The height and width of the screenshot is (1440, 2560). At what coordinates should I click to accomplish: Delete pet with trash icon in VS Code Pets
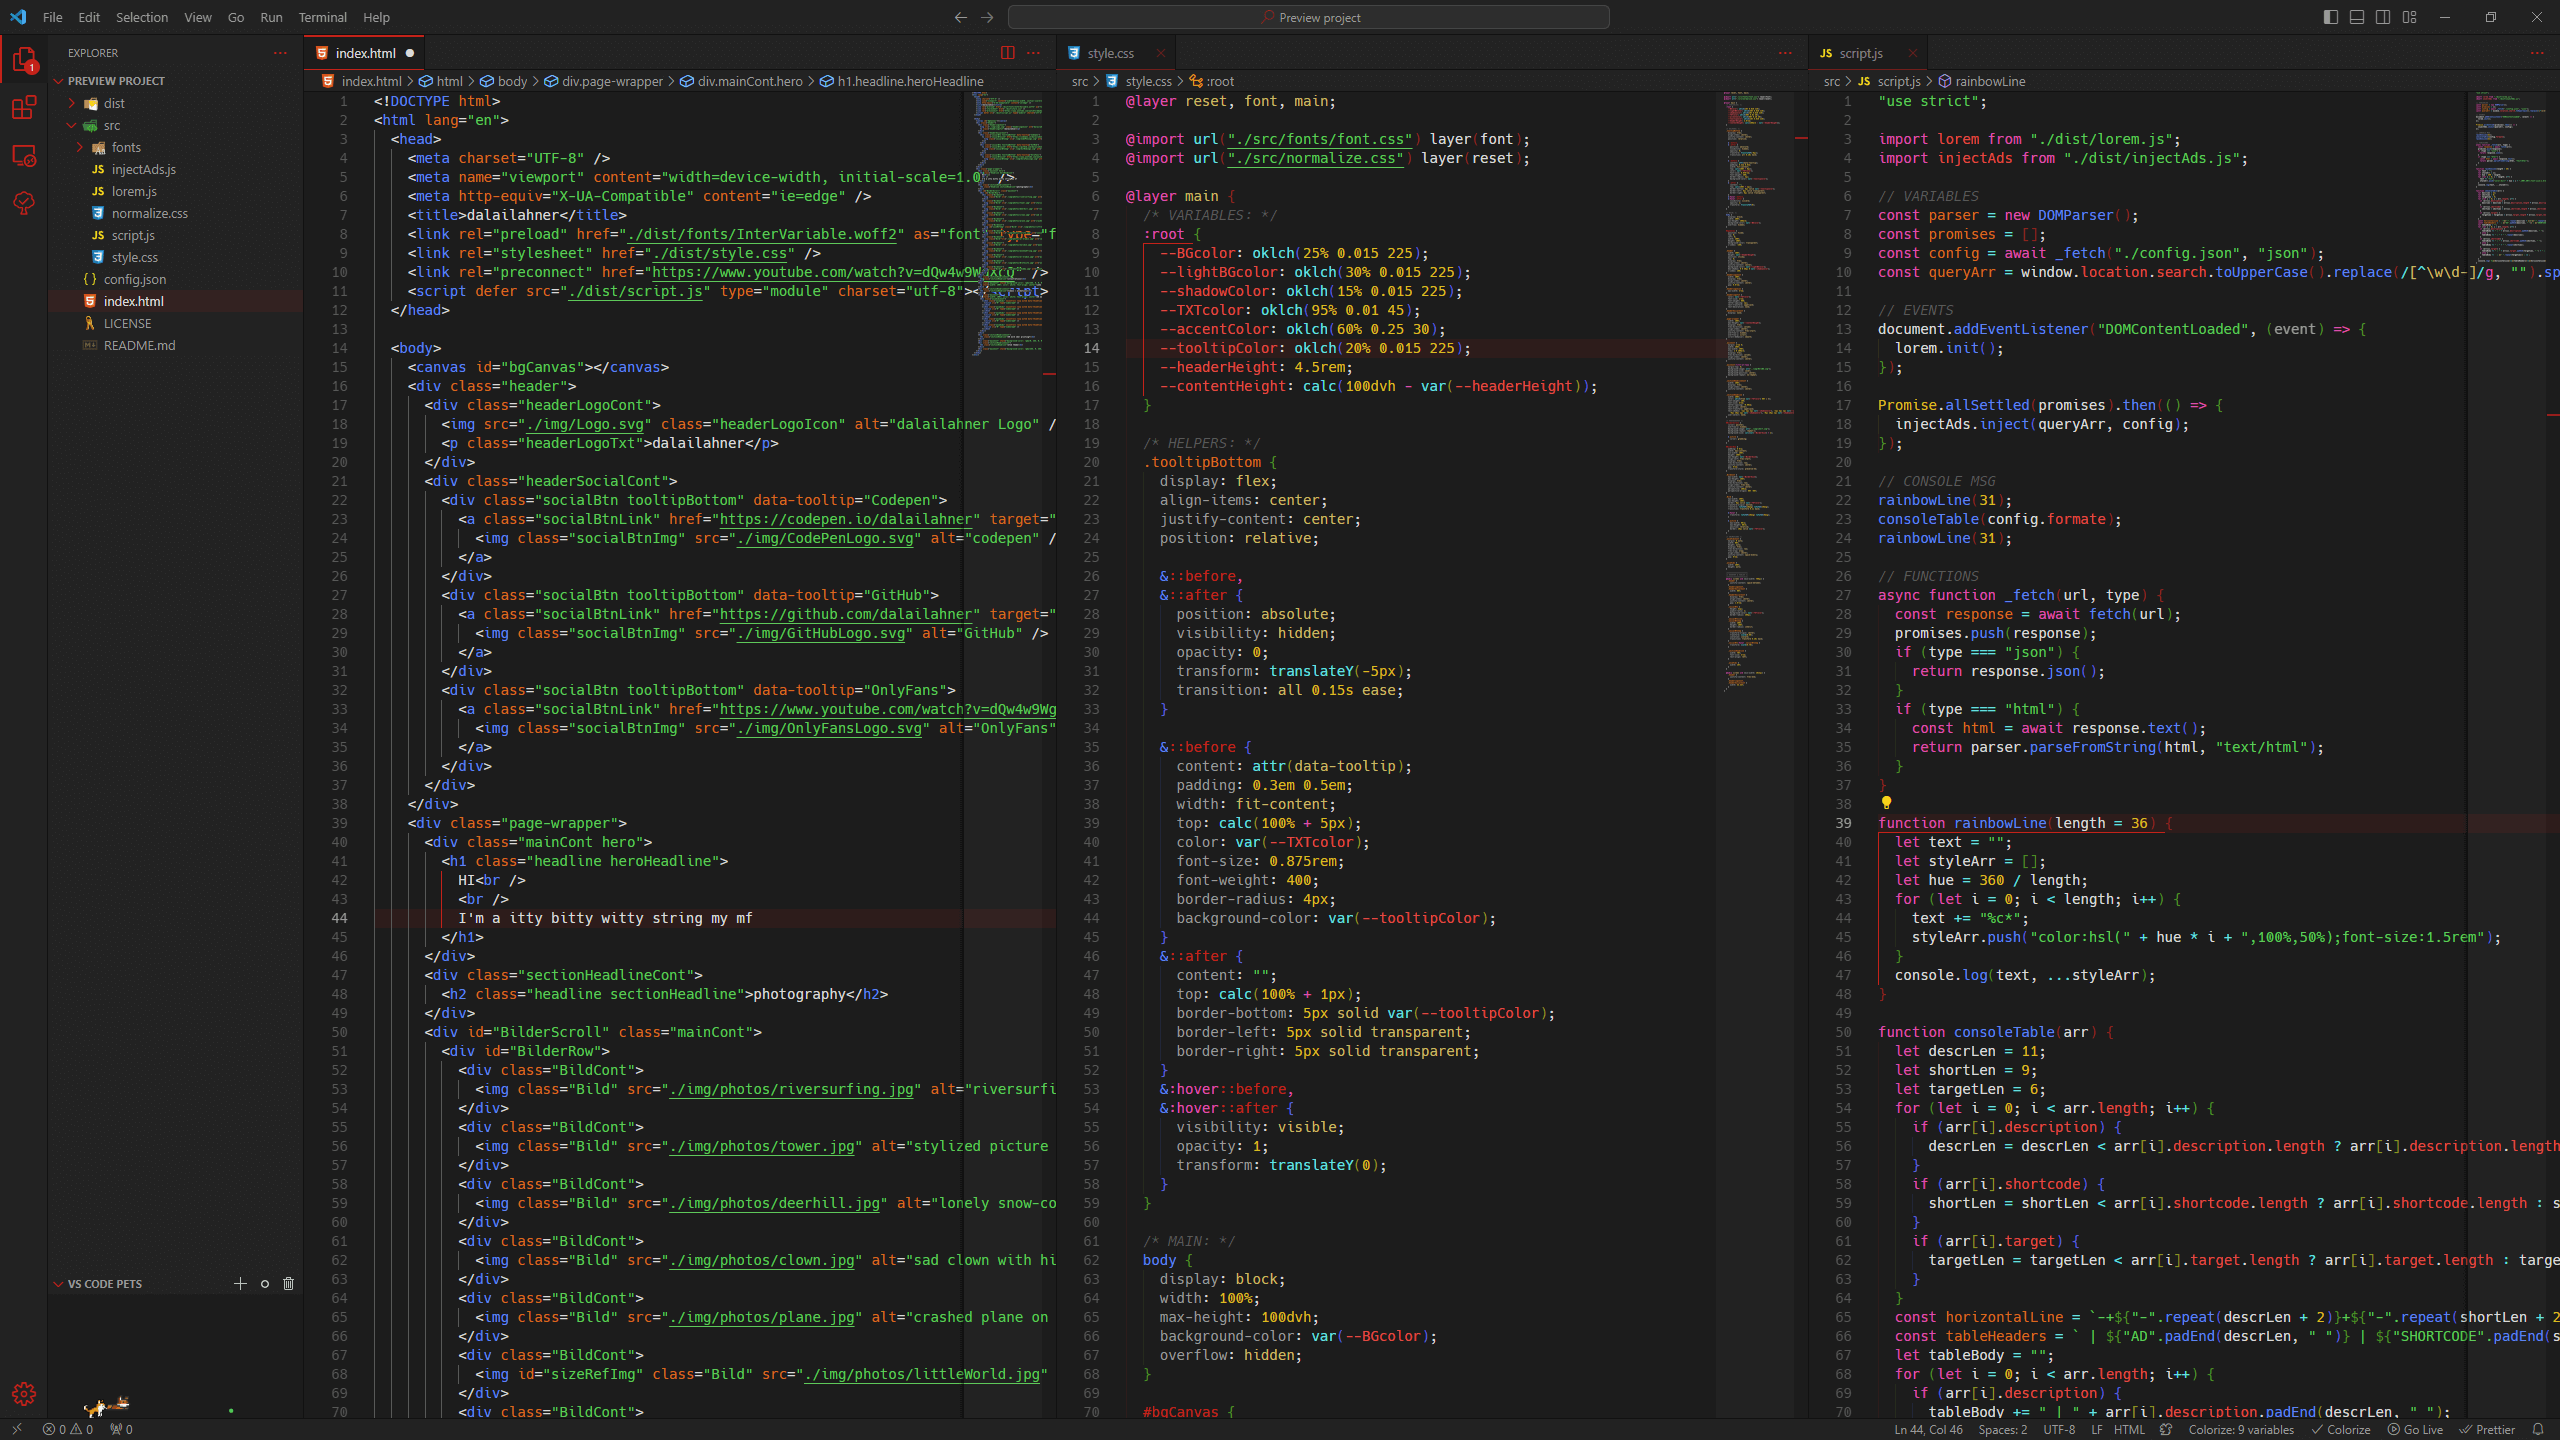click(289, 1283)
